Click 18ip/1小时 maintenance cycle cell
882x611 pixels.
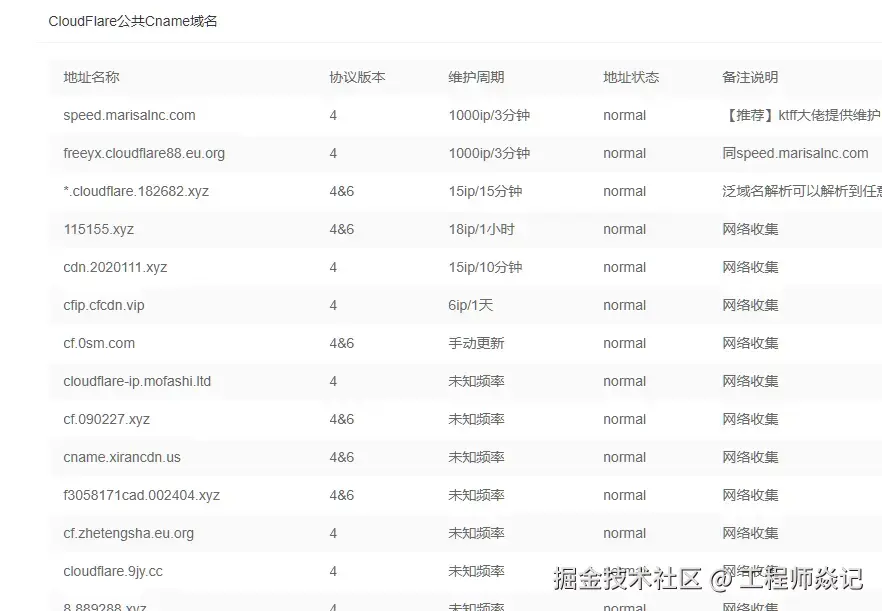point(481,230)
